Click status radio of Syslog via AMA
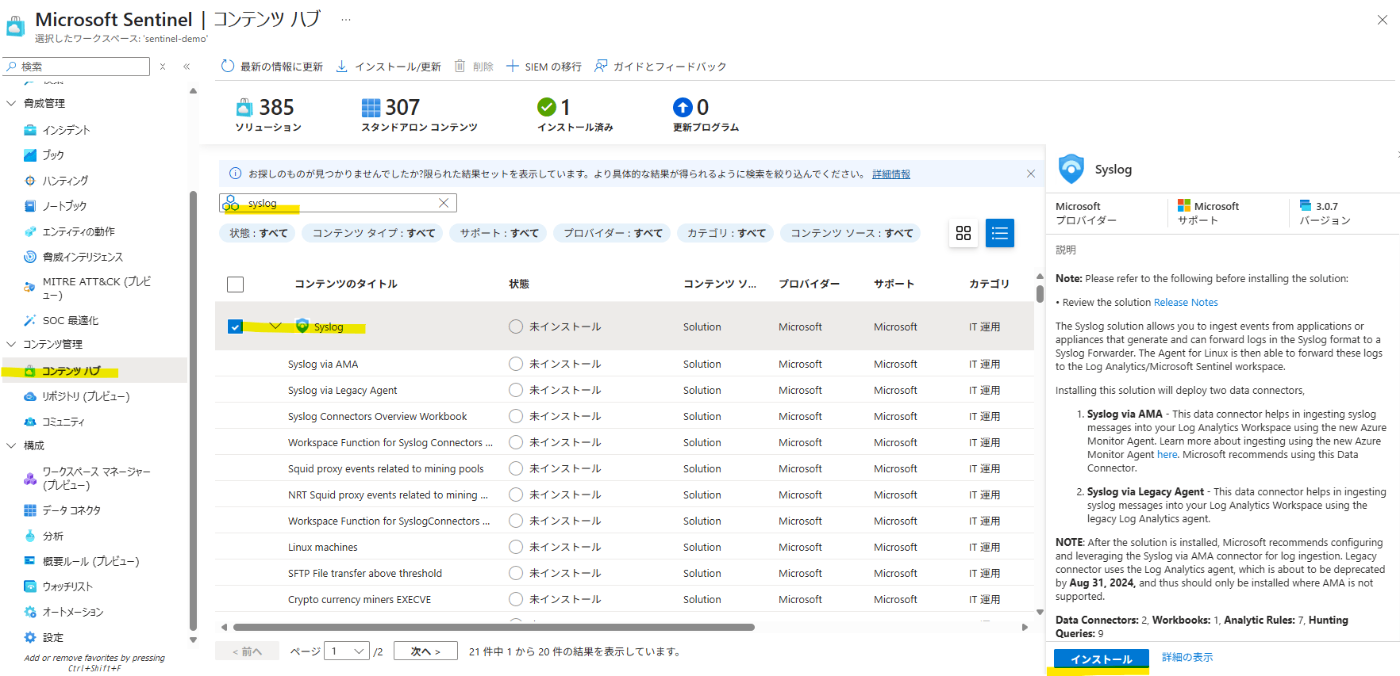The height and width of the screenshot is (676, 1400). click(x=516, y=364)
